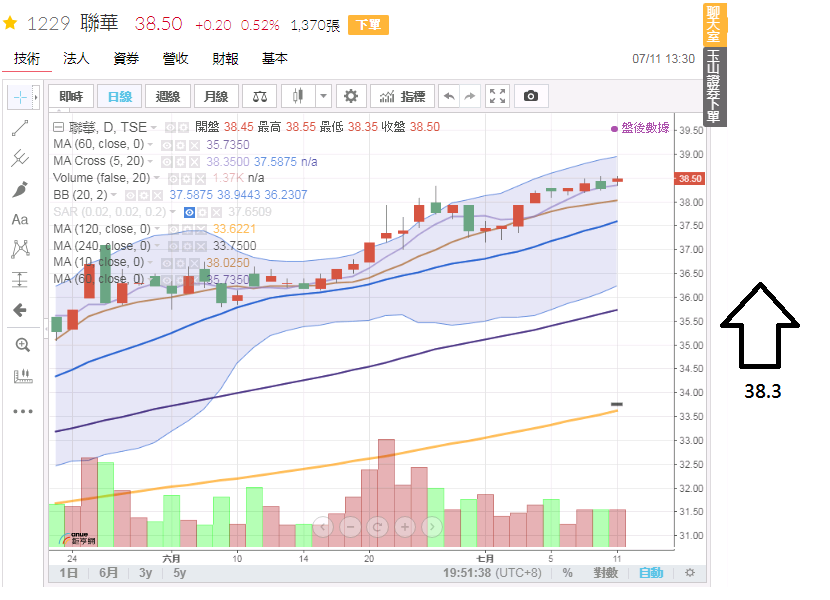
Task: Open chart settings gear in toolbar
Action: [x=350, y=96]
